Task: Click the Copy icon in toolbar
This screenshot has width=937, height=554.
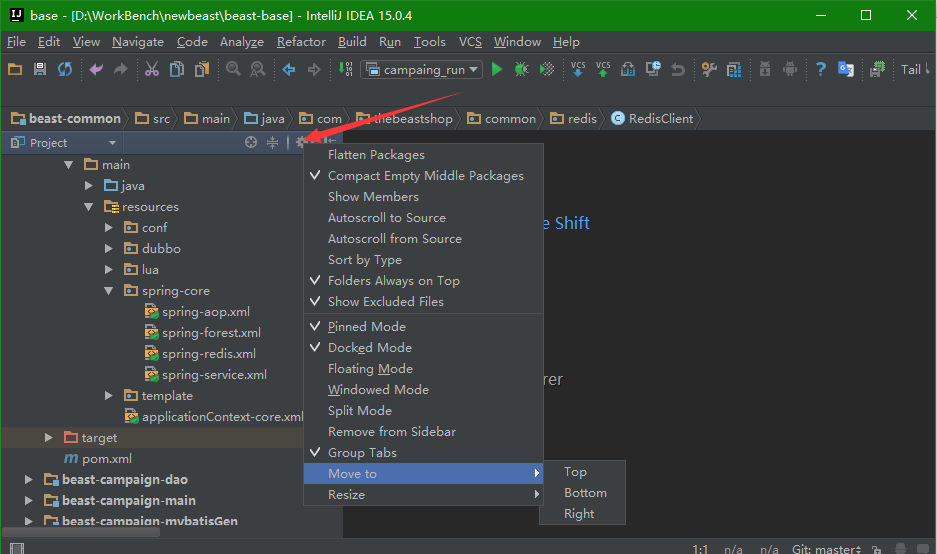Action: (x=177, y=69)
